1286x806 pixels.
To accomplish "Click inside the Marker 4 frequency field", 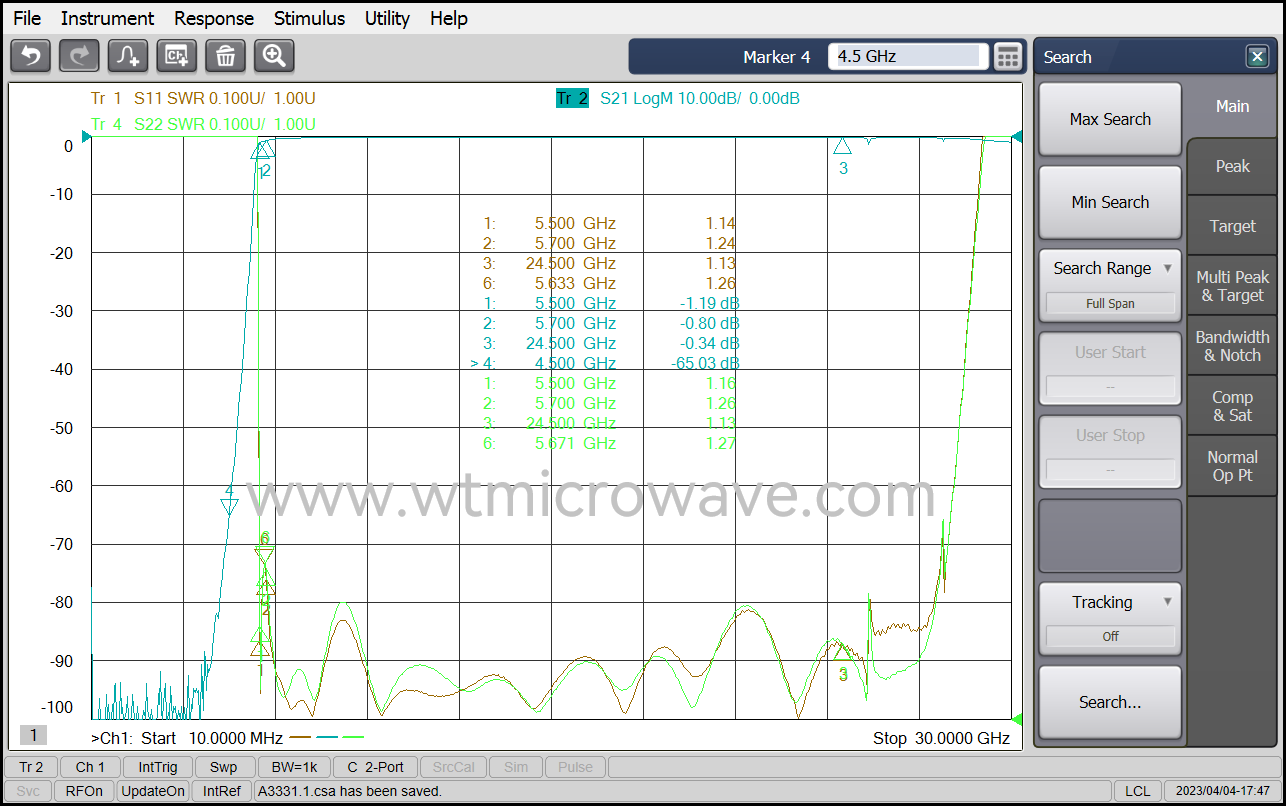I will [x=905, y=57].
